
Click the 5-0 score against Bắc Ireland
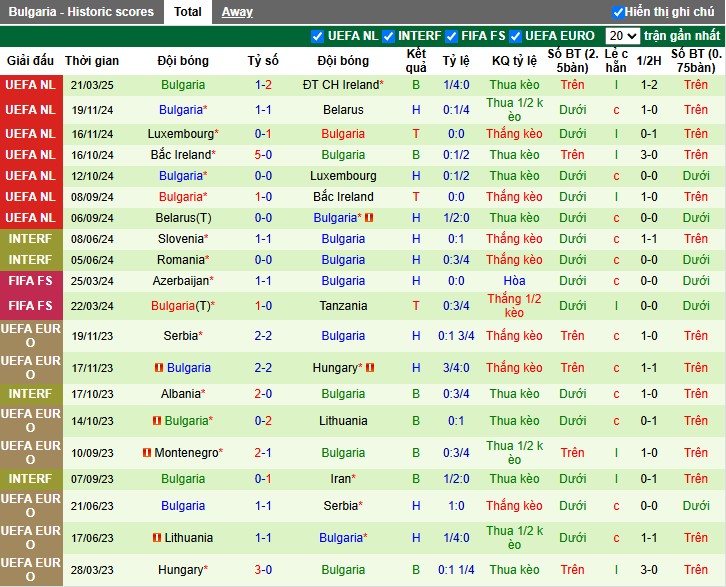click(263, 155)
